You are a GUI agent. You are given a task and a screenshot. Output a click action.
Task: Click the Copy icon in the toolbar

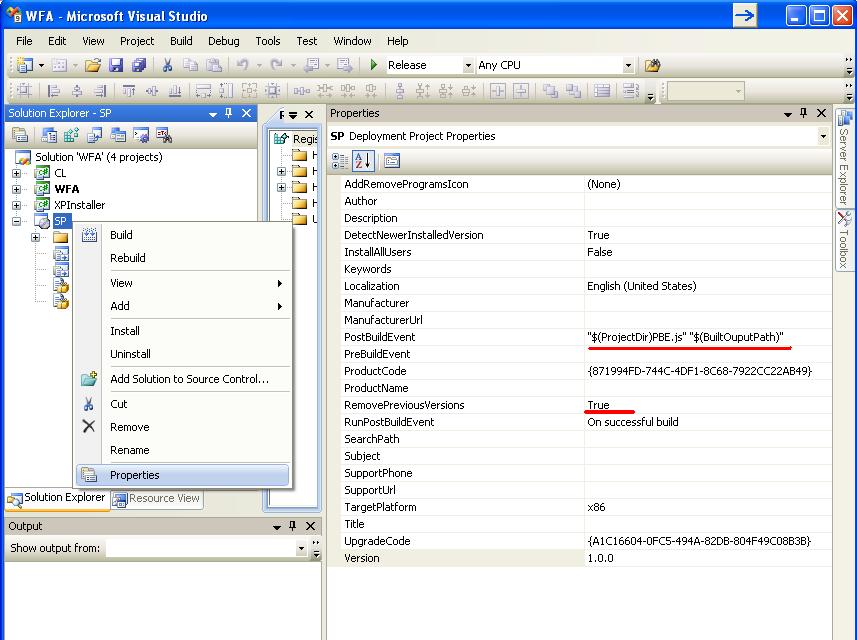tap(190, 65)
